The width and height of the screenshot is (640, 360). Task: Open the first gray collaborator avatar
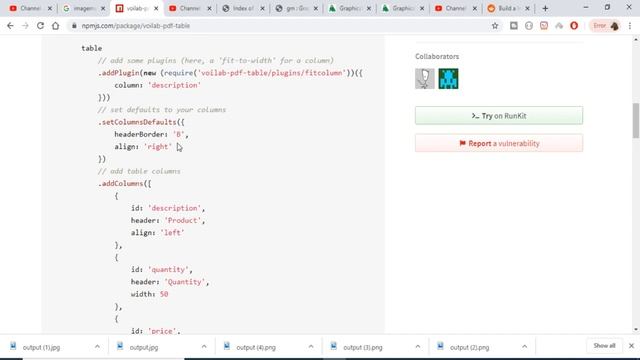[x=425, y=79]
